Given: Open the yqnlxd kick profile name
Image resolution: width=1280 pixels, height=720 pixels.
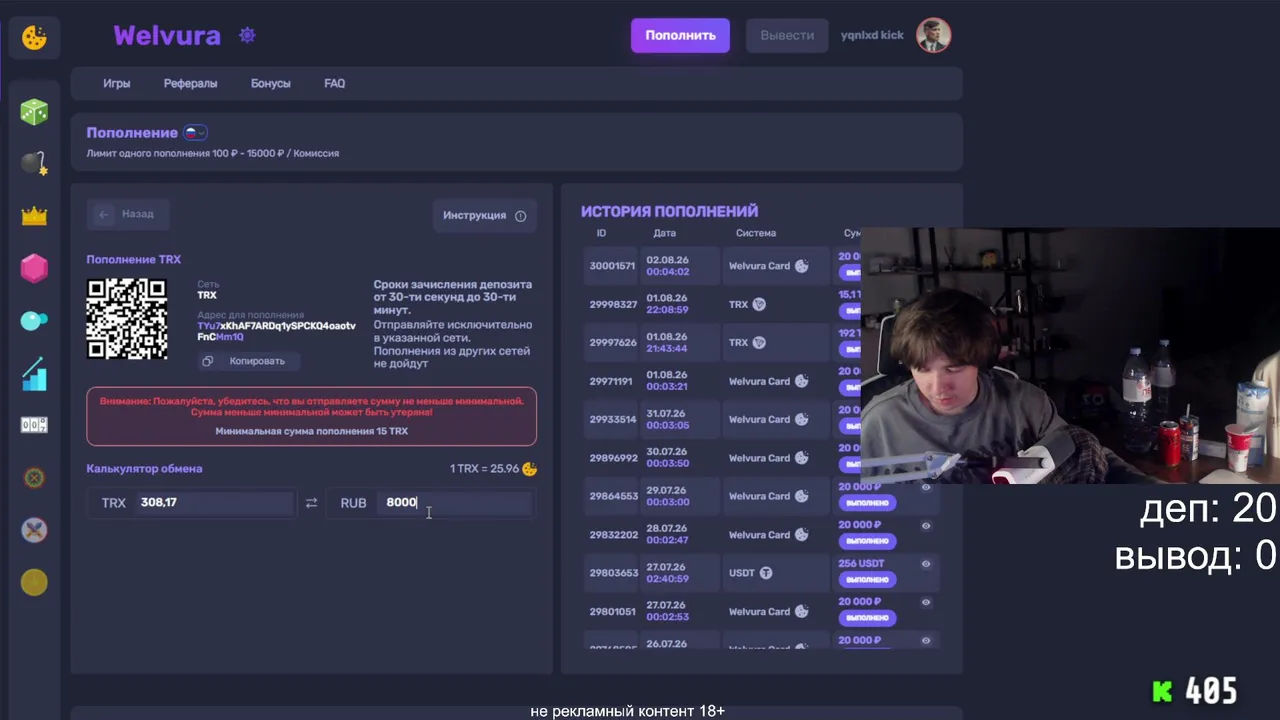Looking at the screenshot, I should click(x=872, y=35).
